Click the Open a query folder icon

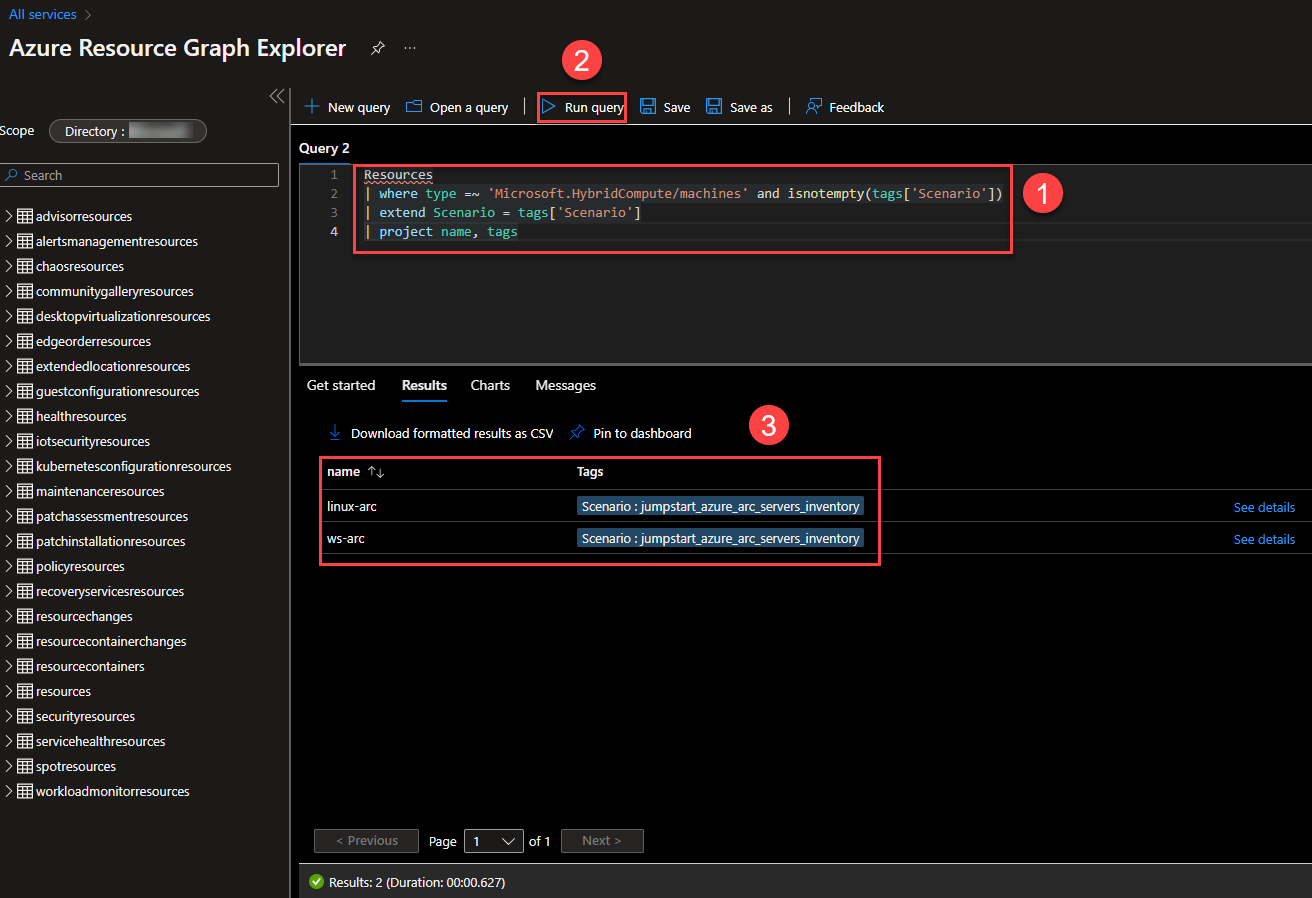point(413,107)
